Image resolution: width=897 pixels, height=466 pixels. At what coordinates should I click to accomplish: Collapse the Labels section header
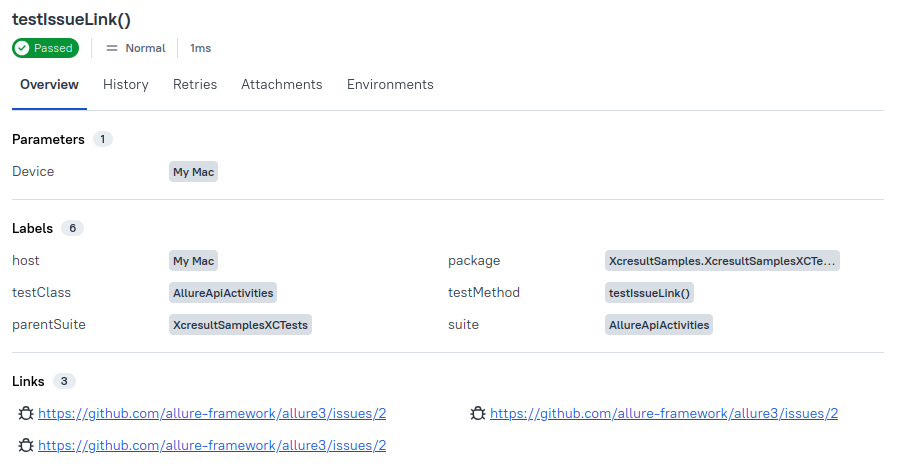32,228
